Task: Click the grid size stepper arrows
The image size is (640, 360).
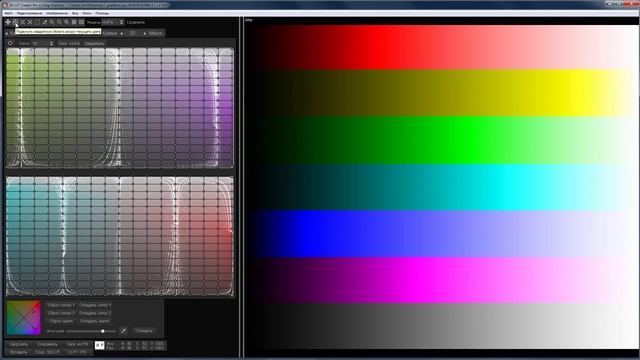Action: (x=51, y=43)
